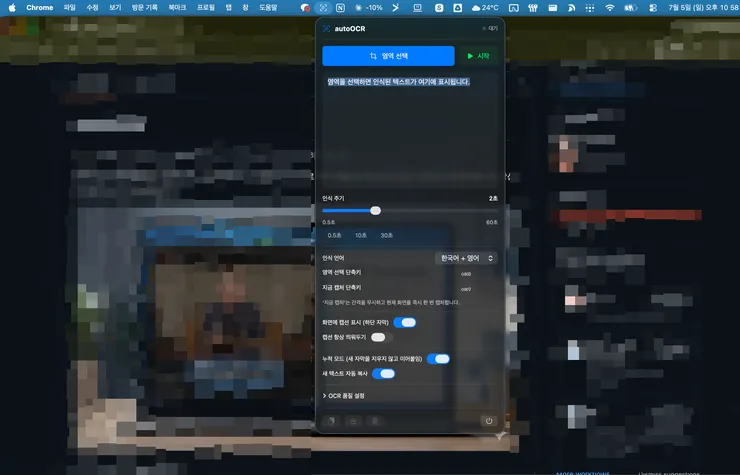Select the 10초 interval preset

point(361,235)
